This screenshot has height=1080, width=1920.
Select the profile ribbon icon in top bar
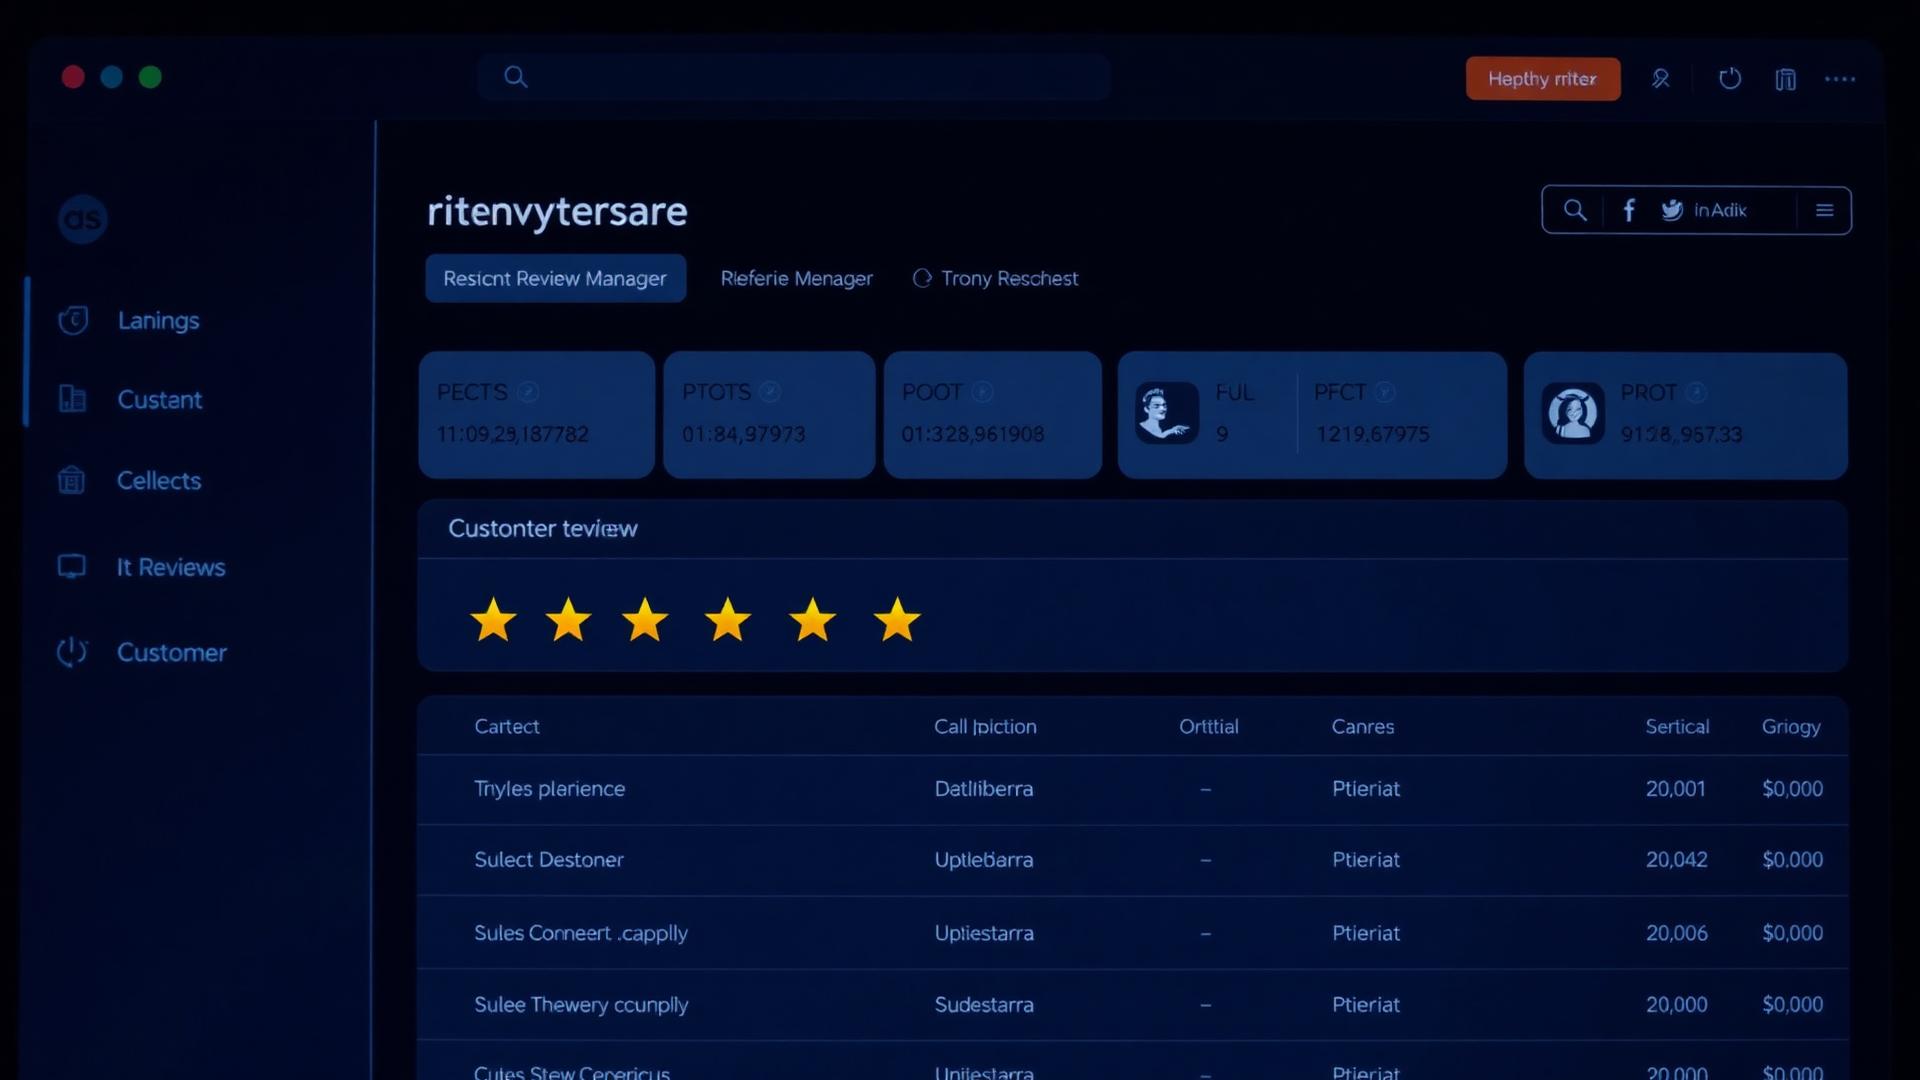tap(1661, 78)
